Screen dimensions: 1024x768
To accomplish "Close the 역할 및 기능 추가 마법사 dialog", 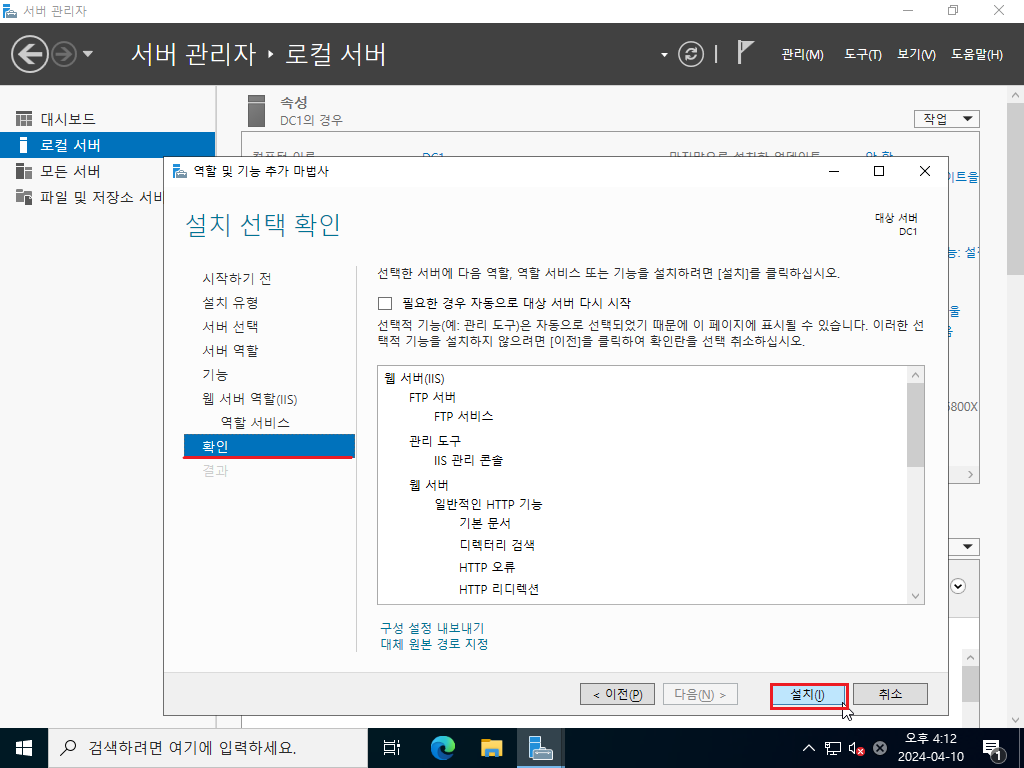I will coord(925,171).
